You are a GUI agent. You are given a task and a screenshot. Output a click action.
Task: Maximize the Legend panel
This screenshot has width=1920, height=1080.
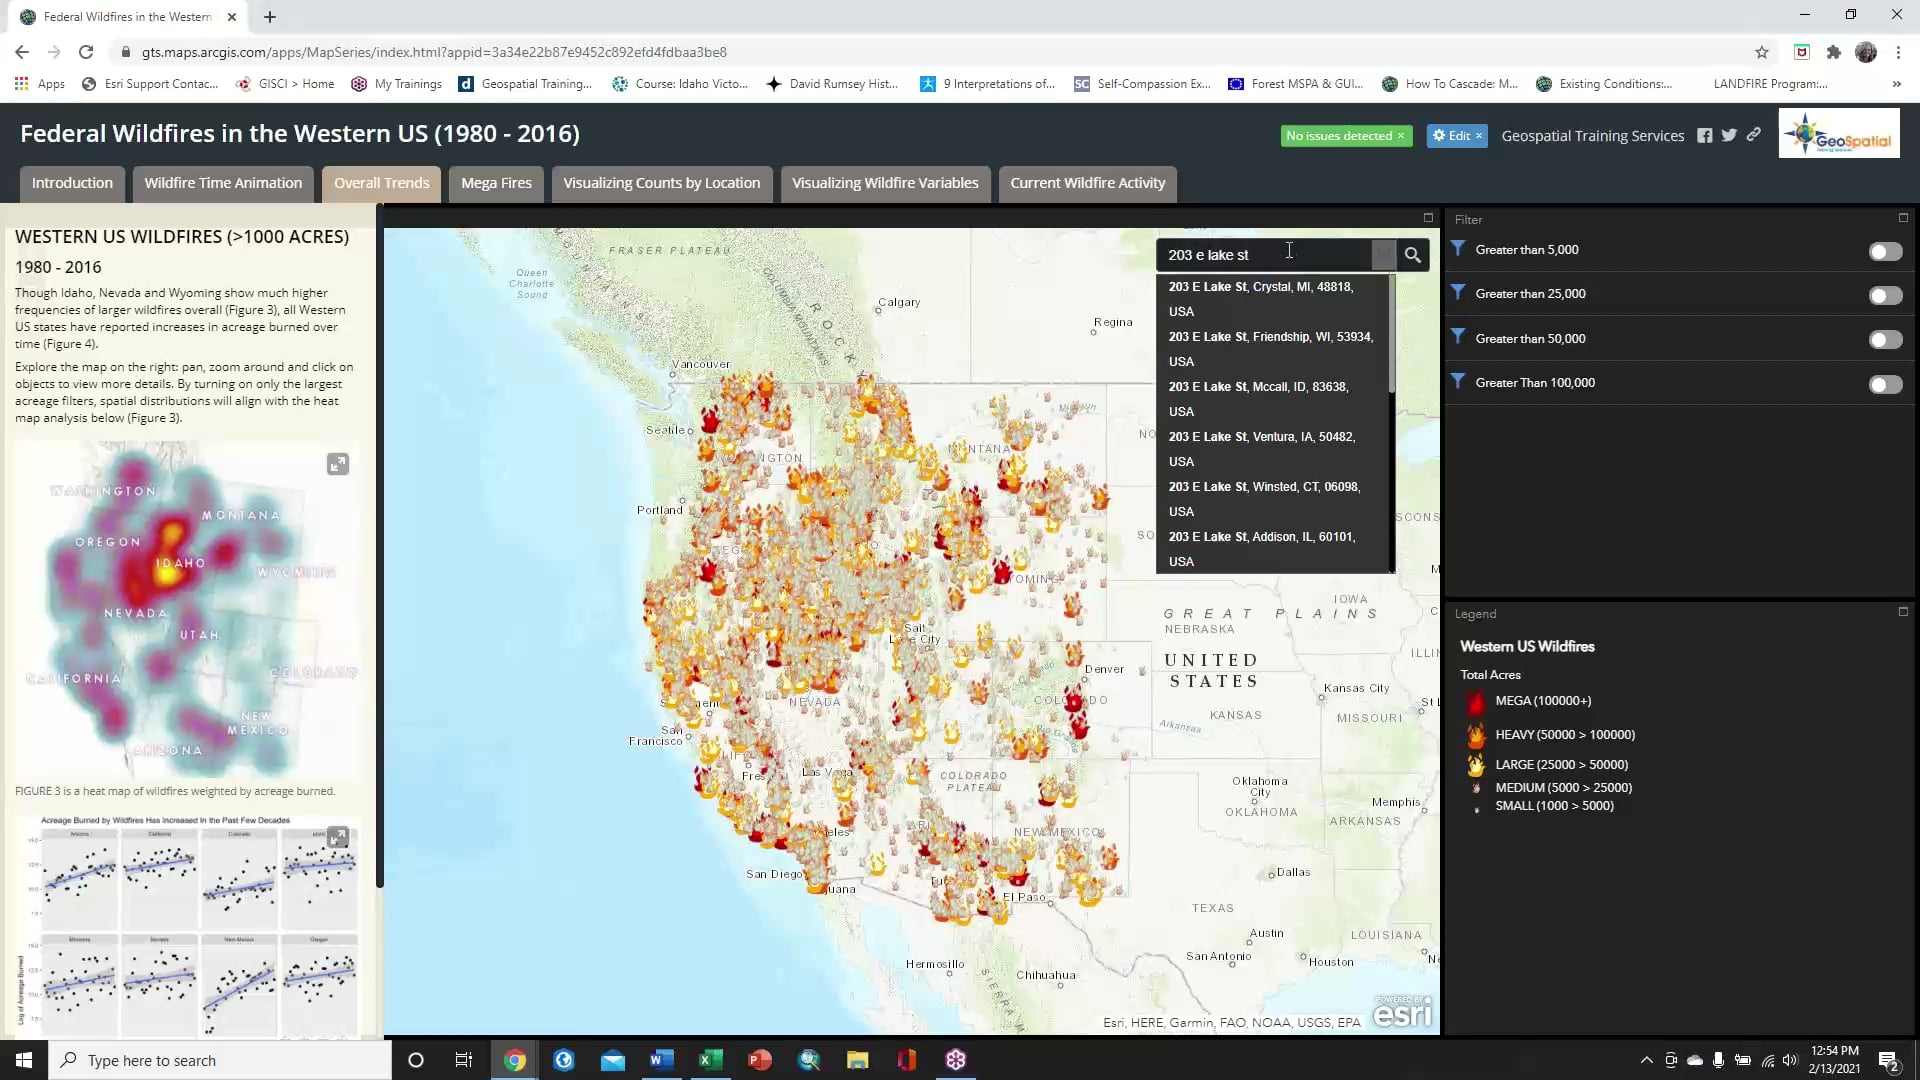[x=1903, y=611]
